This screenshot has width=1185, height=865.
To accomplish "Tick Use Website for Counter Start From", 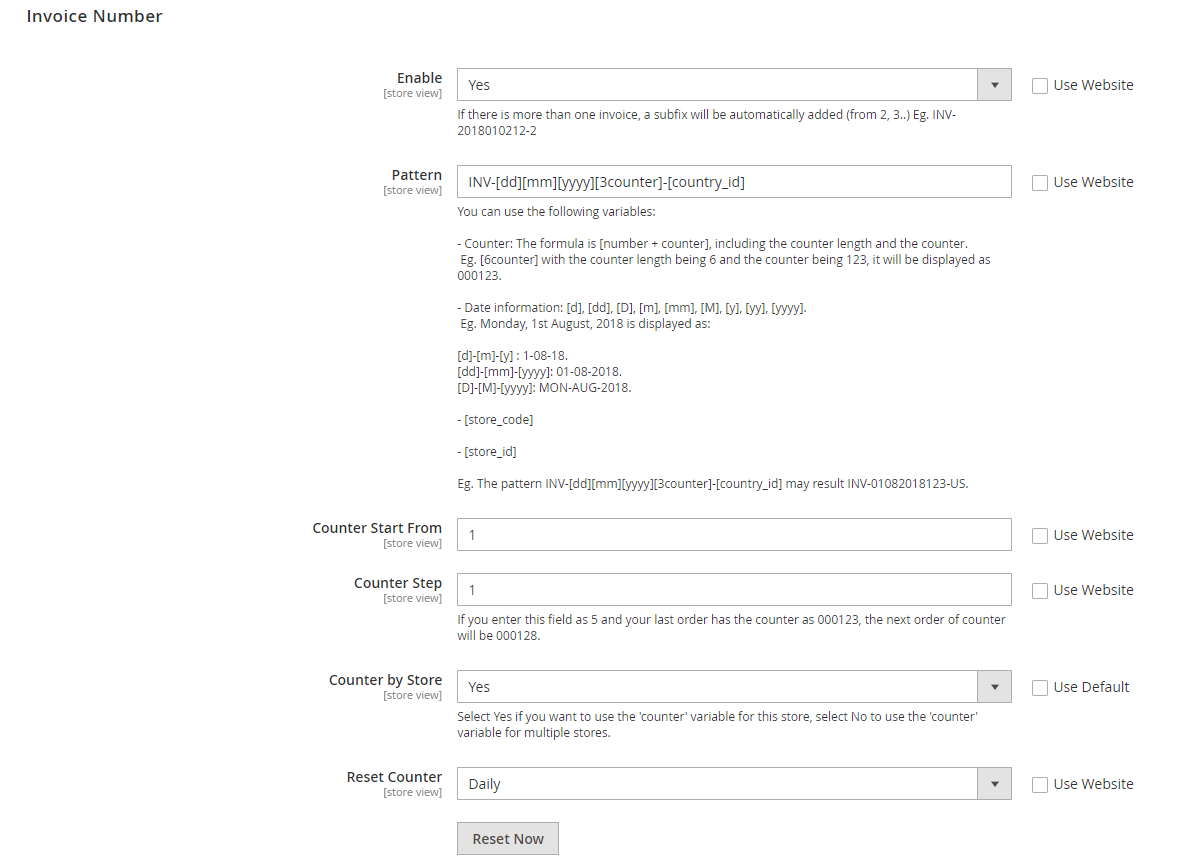I will pyautogui.click(x=1040, y=536).
